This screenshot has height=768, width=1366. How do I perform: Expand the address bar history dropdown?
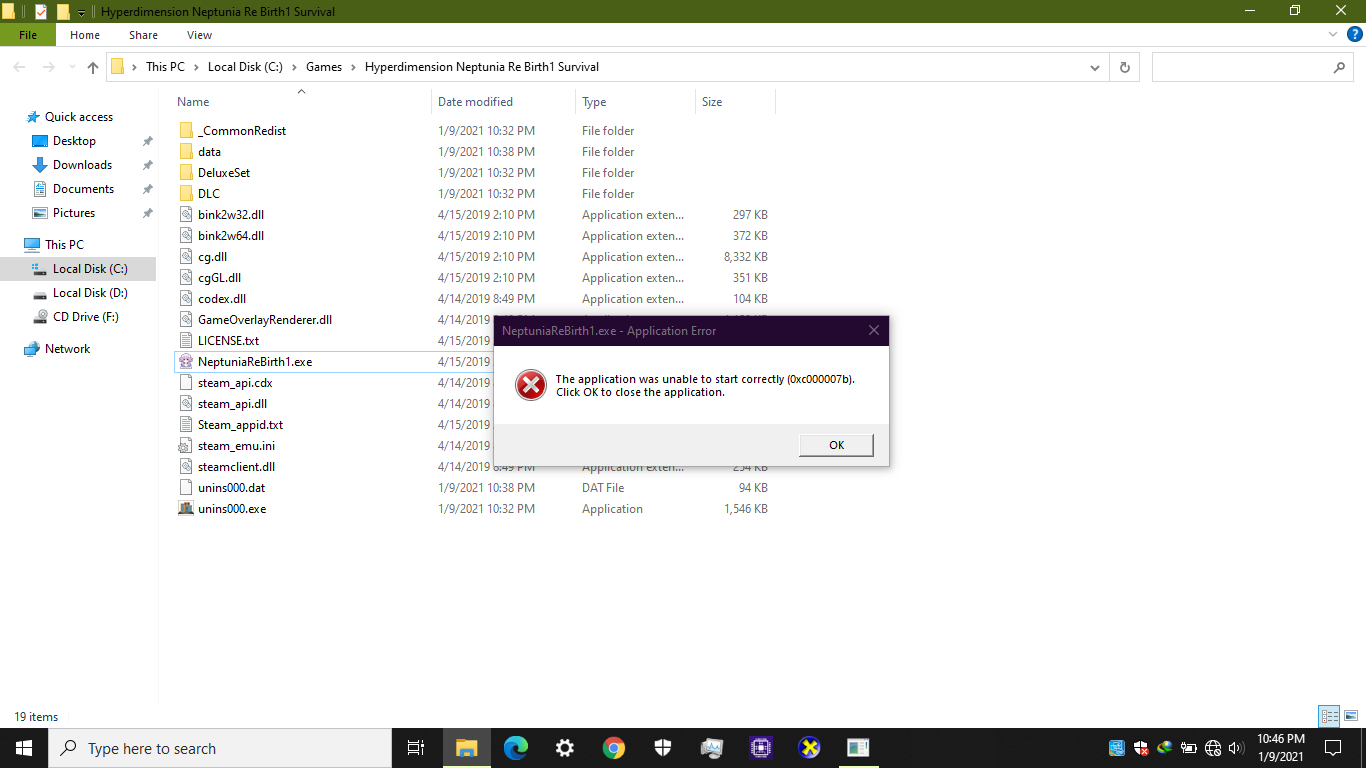1095,67
